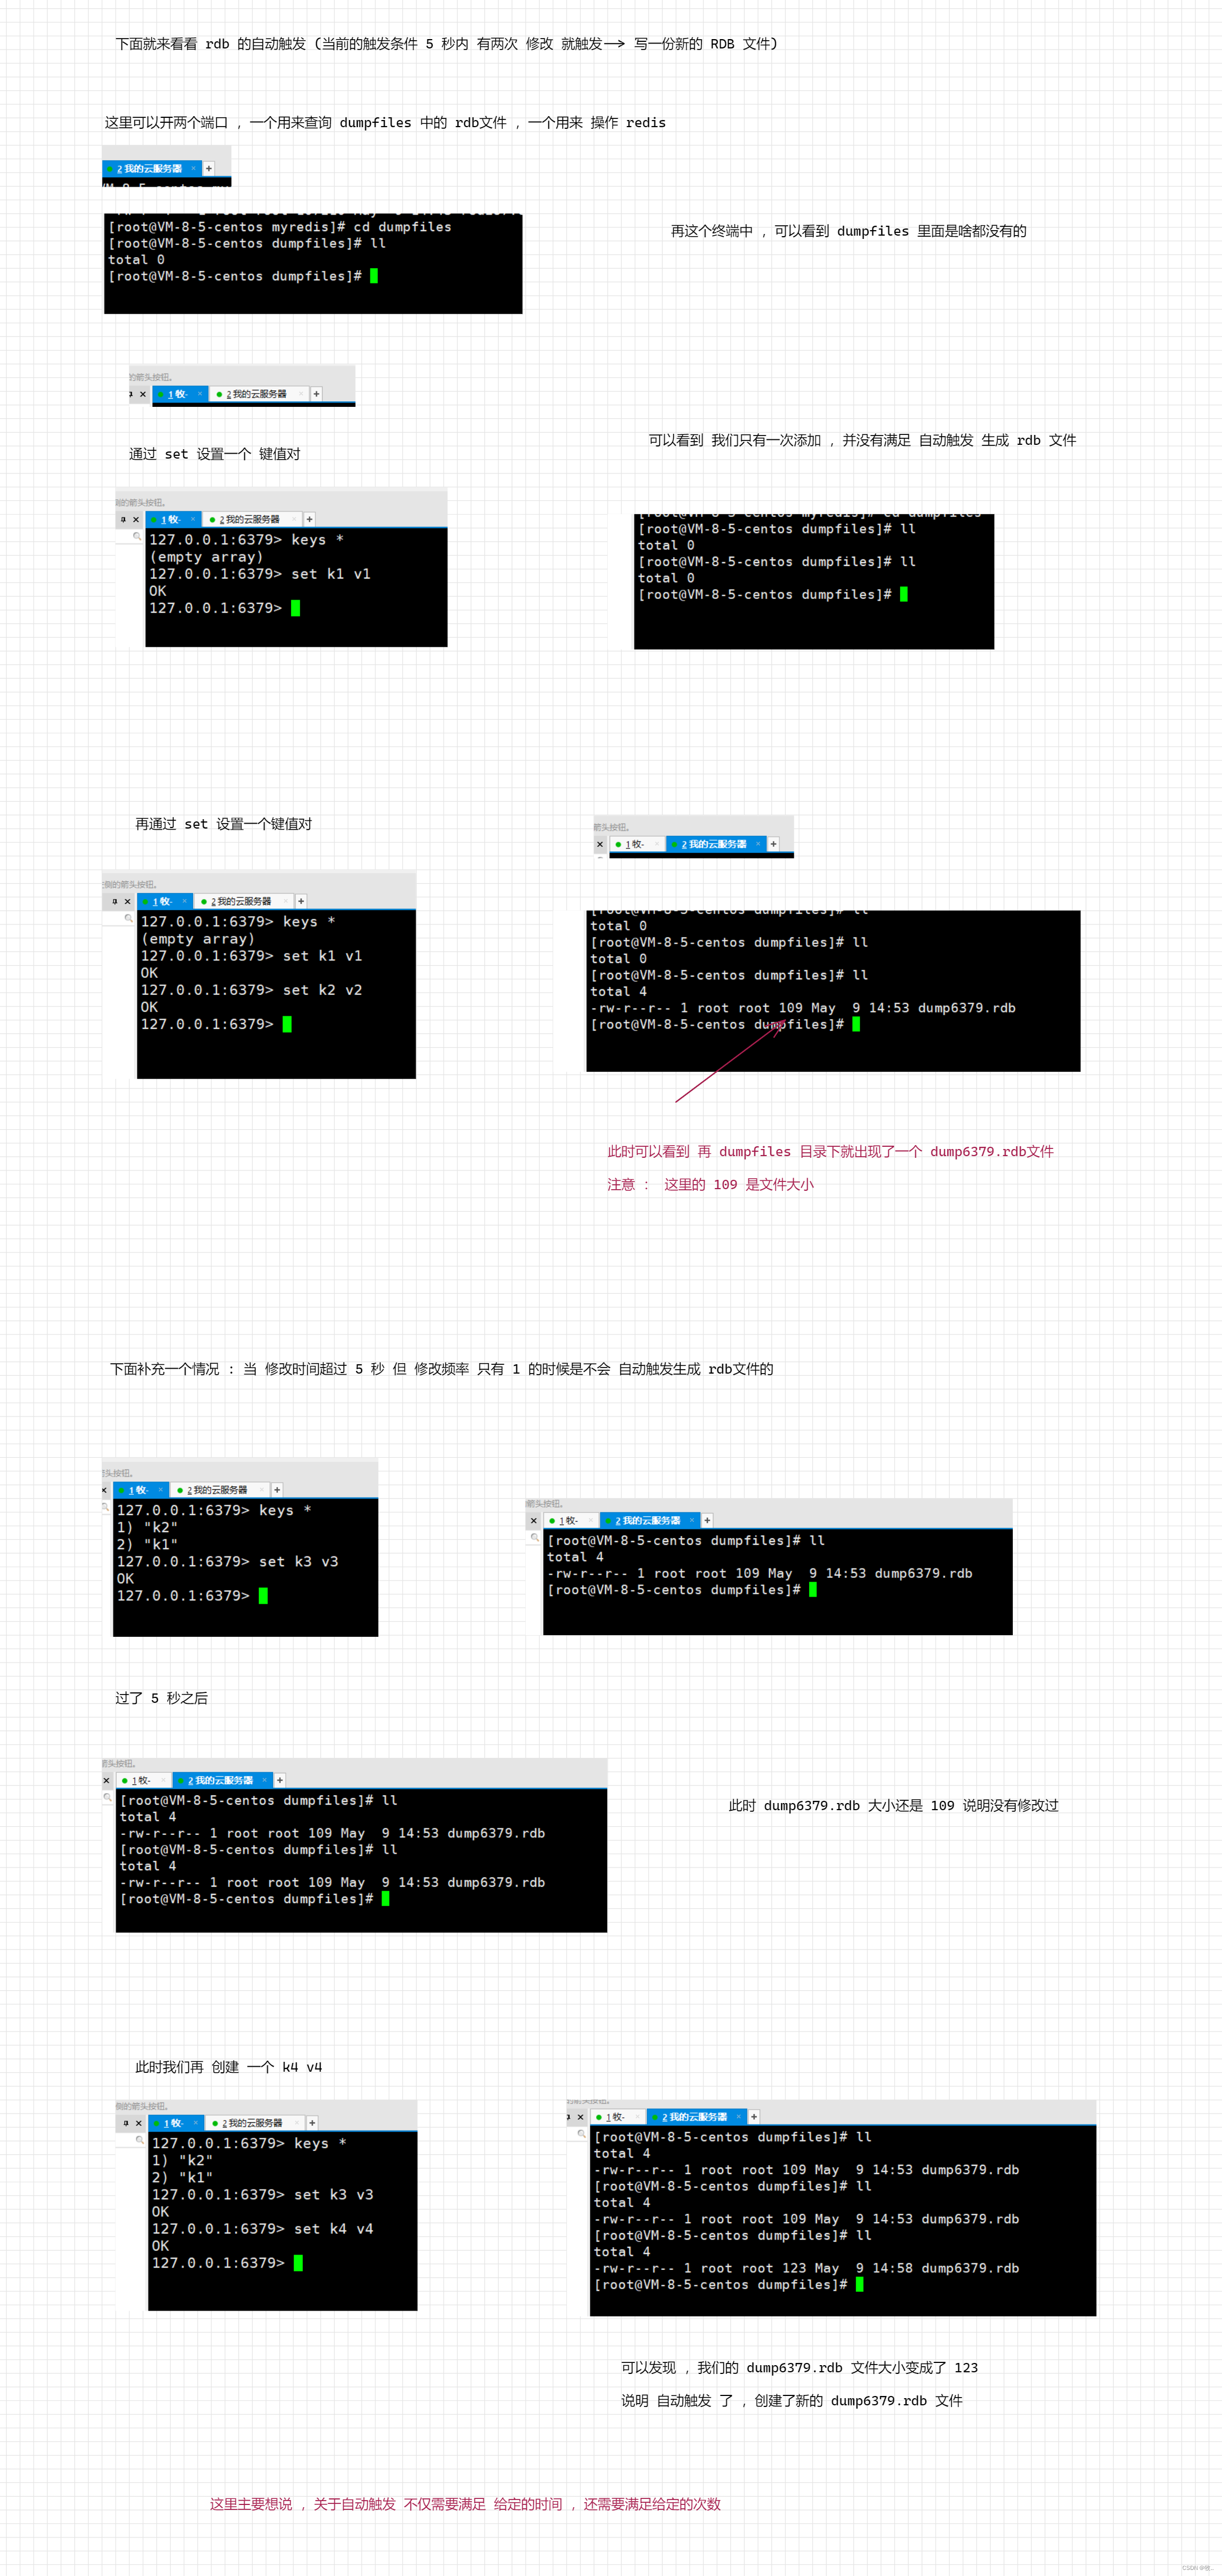Click search magnifier beside the terminal with a single ll listing
Image resolution: width=1222 pixels, height=2576 pixels.
[534, 1537]
